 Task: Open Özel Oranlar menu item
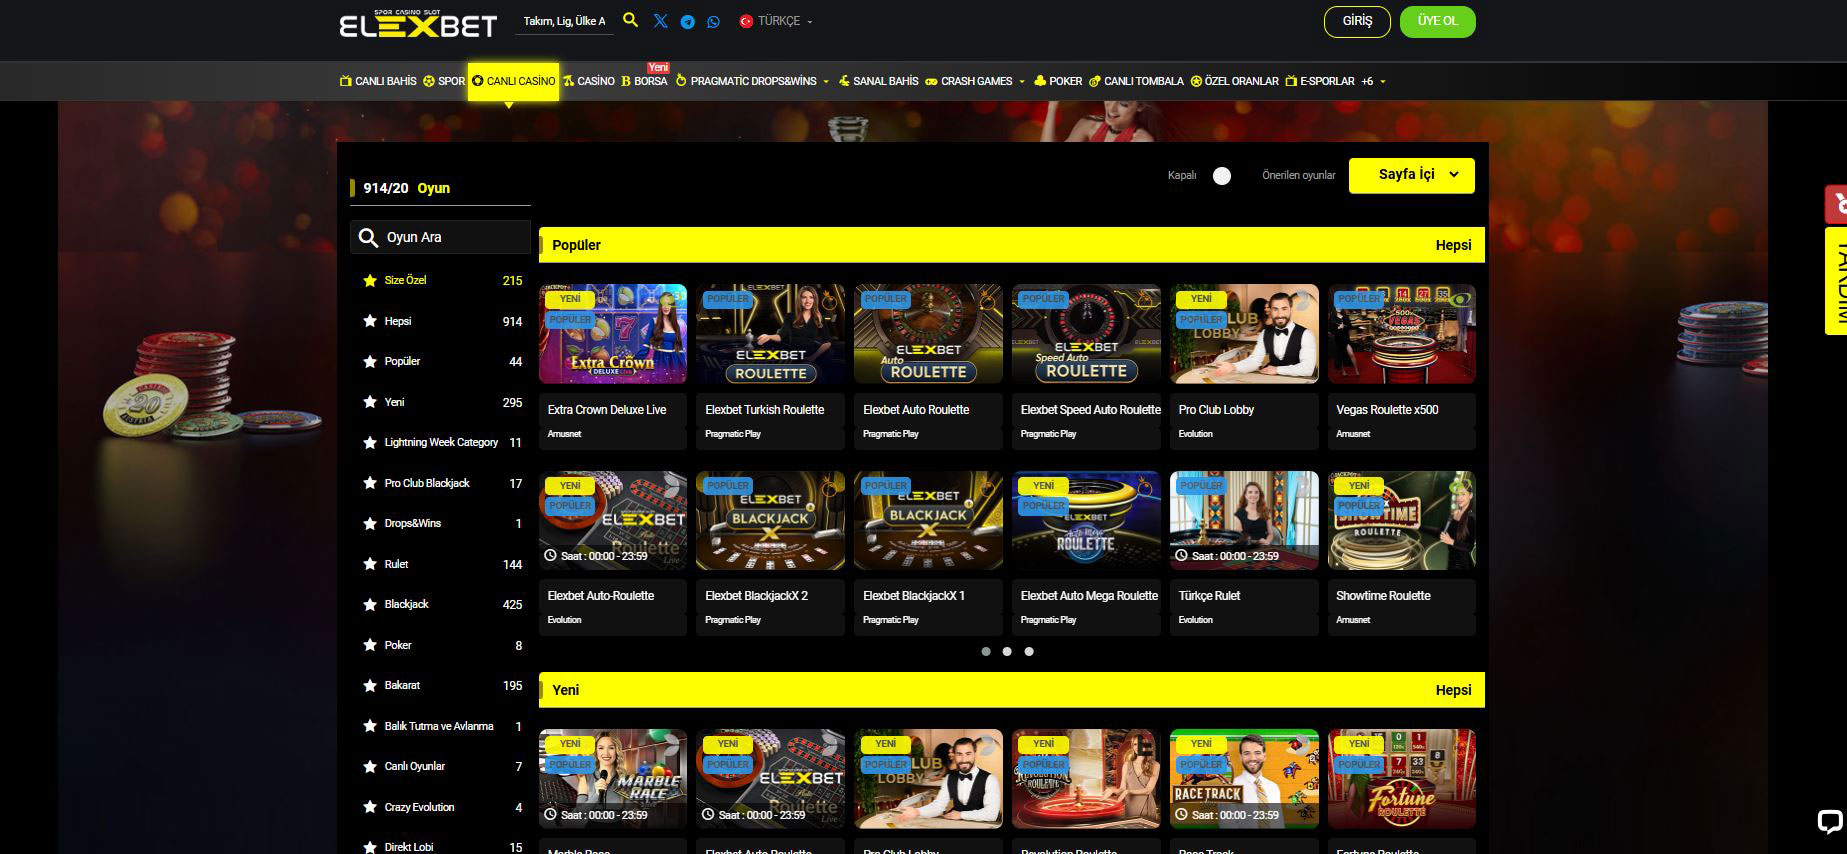pyautogui.click(x=1234, y=81)
